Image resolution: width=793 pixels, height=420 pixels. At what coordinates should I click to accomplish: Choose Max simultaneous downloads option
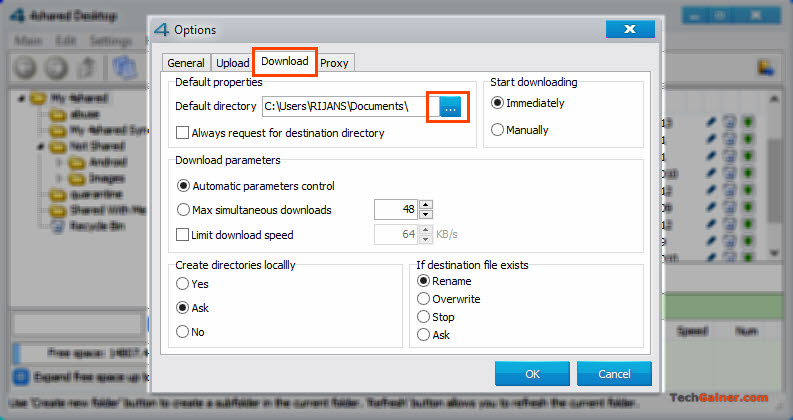254,210
